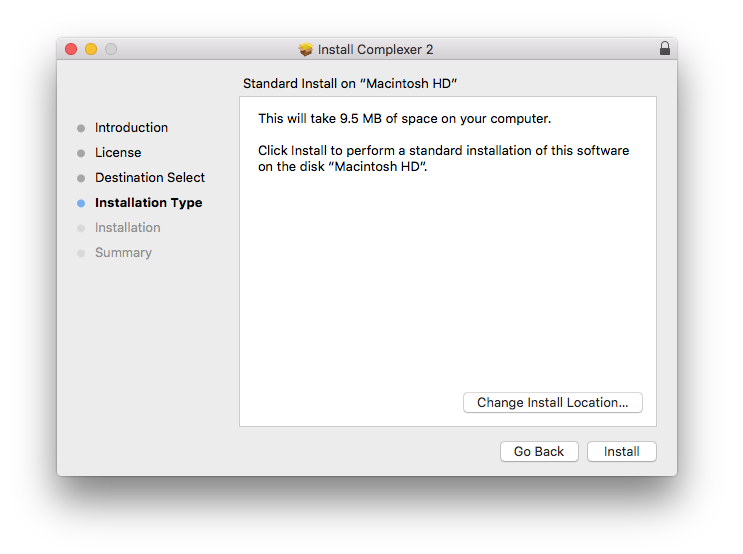Click the bullet dot next to License
Image resolution: width=743 pixels, height=554 pixels.
(x=81, y=153)
